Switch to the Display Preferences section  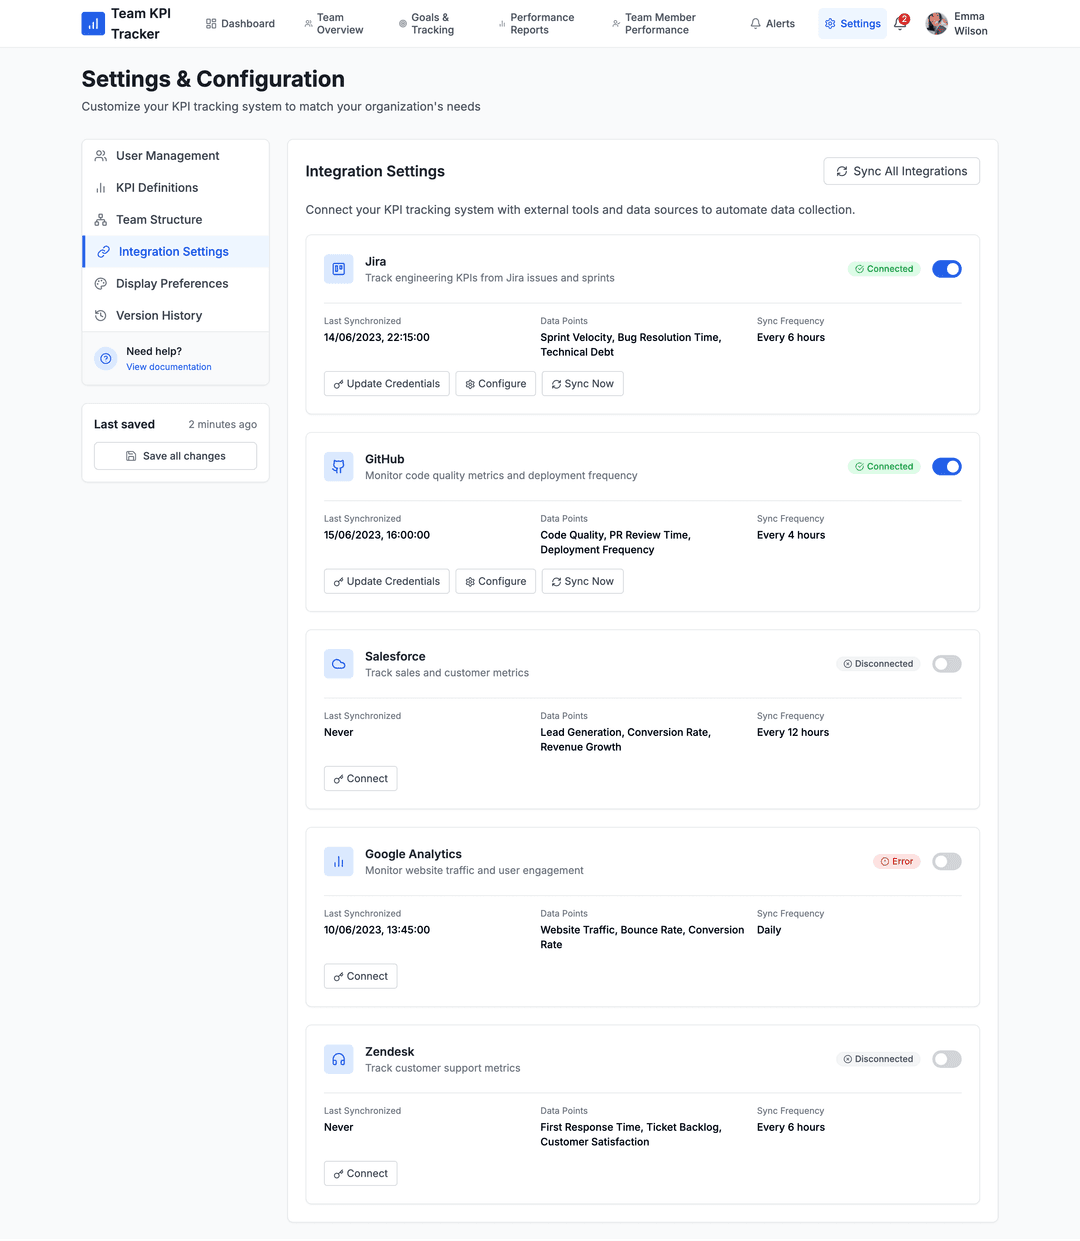pos(171,283)
